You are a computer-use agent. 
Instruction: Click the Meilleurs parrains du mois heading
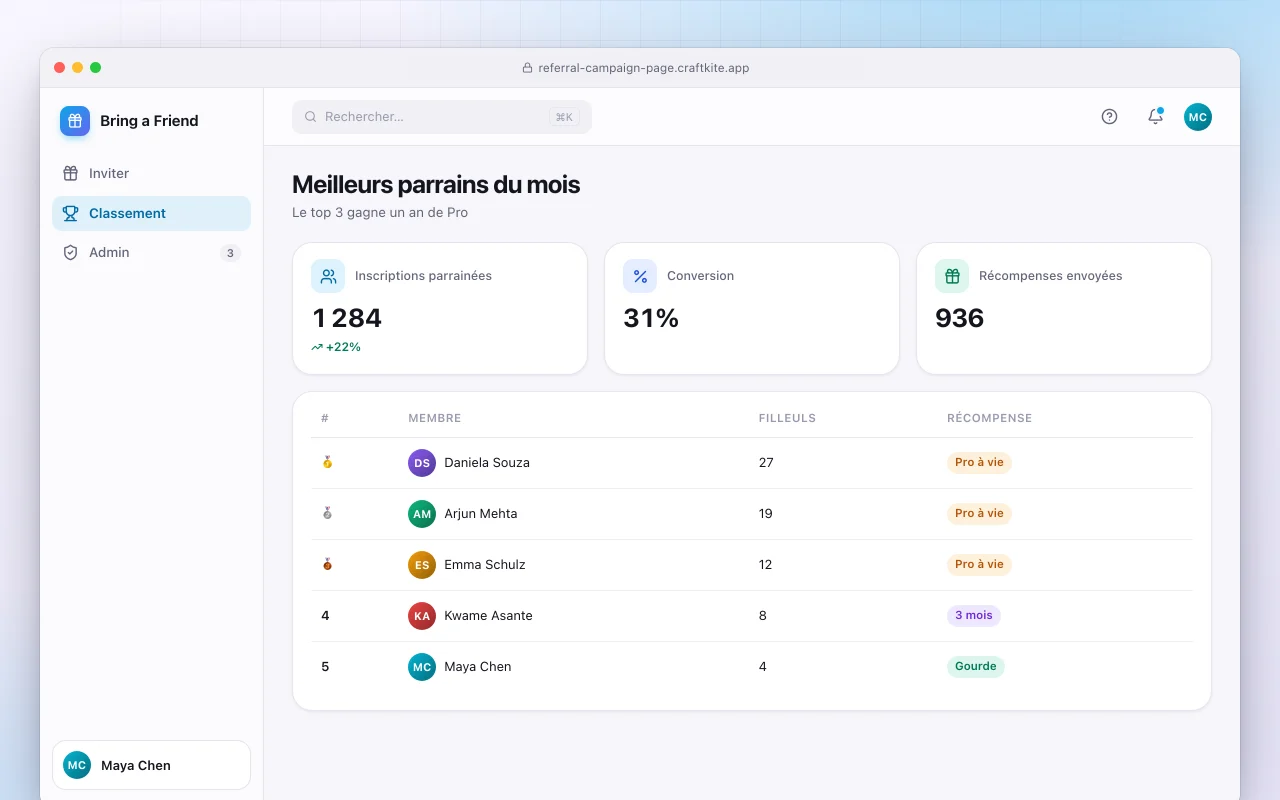[x=436, y=185]
